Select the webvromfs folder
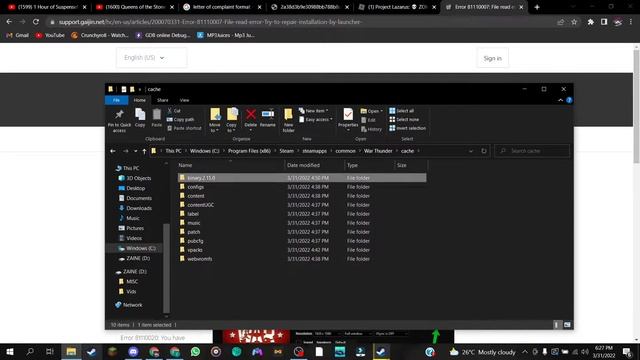The width and height of the screenshot is (640, 360). [x=200, y=259]
